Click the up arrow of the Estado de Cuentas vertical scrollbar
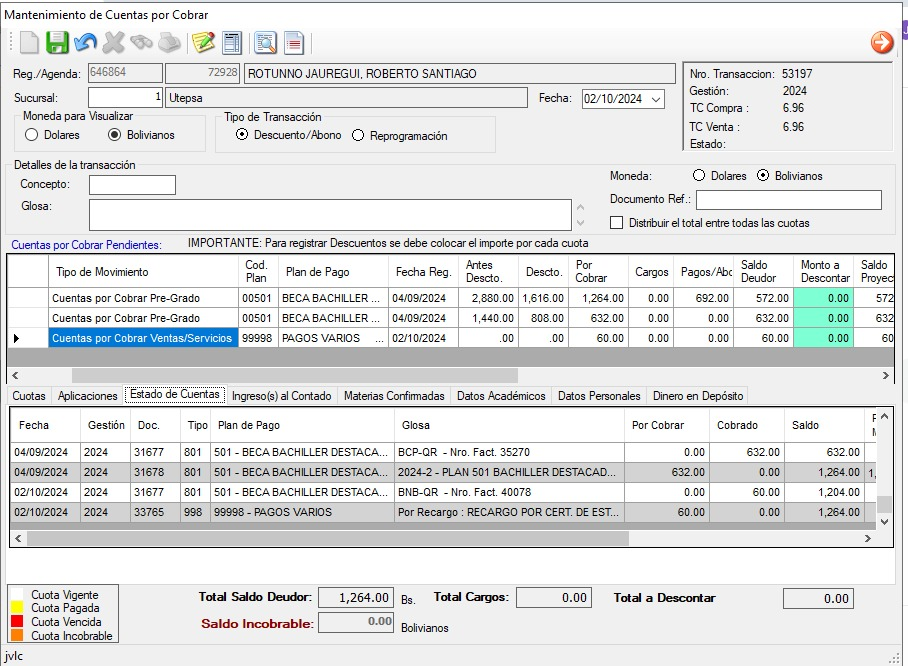The image size is (908, 666). click(884, 416)
